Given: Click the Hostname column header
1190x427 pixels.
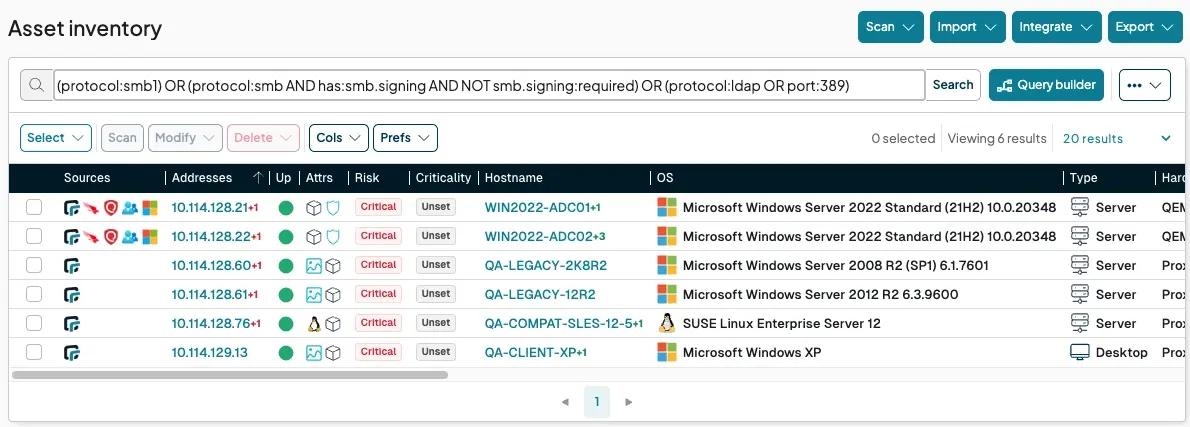Looking at the screenshot, I should click(513, 178).
